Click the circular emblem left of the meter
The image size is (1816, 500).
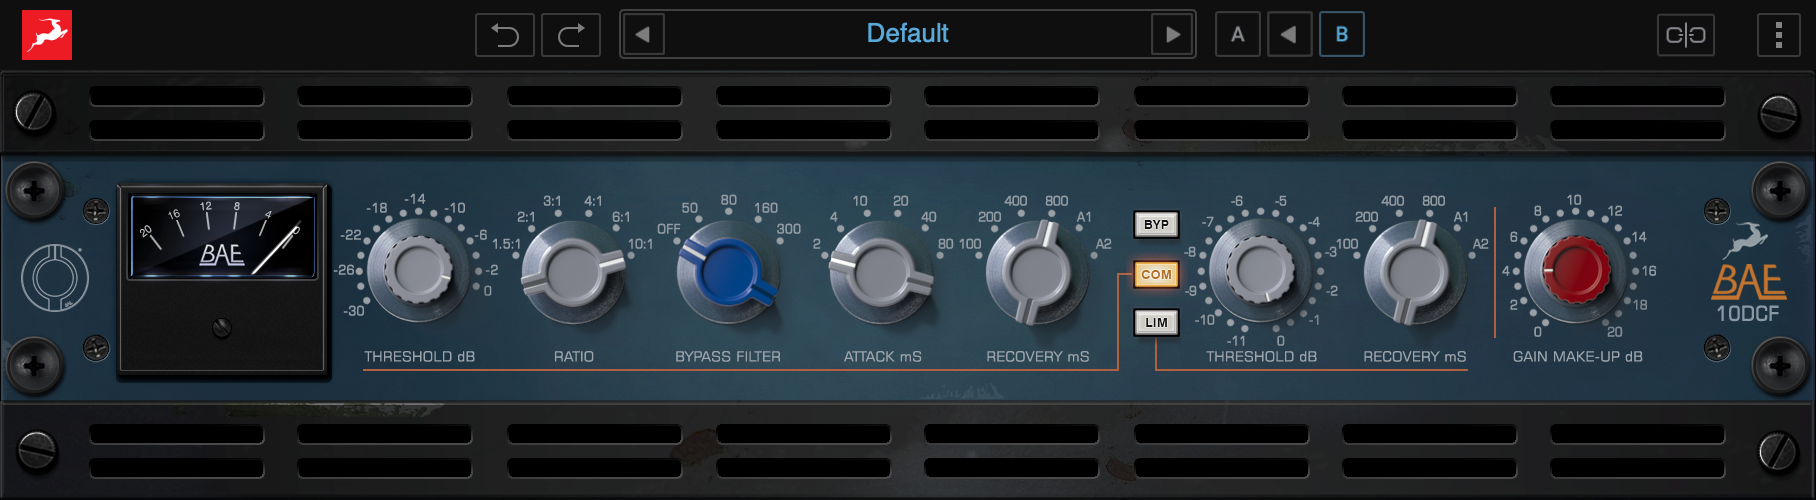[x=55, y=277]
